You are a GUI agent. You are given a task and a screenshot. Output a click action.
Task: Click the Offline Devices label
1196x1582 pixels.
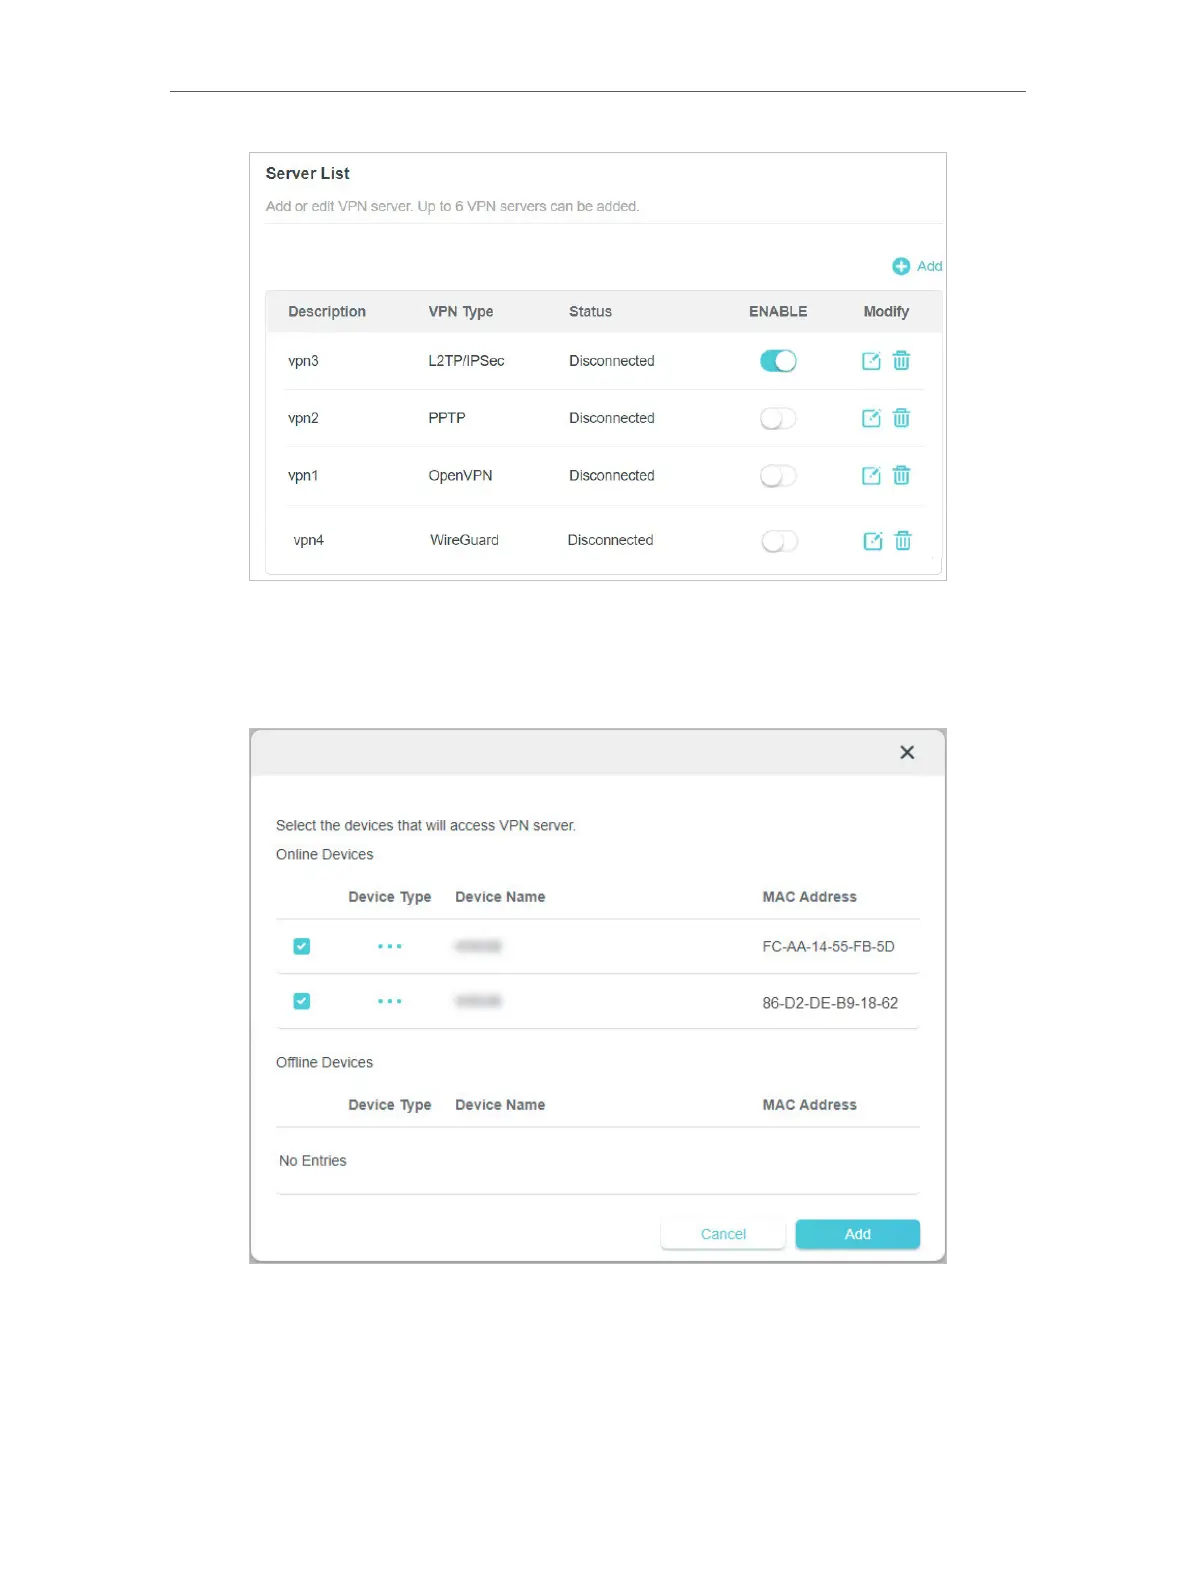pos(324,1062)
